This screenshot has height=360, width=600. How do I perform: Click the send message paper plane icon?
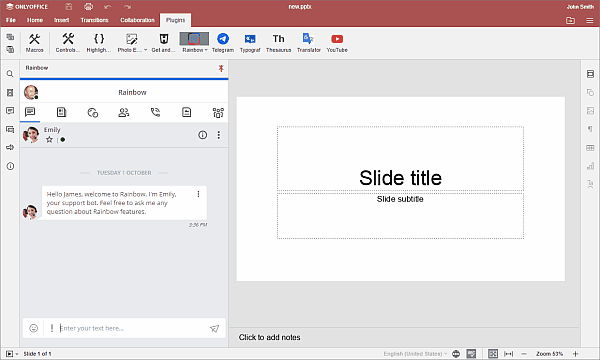pos(214,328)
